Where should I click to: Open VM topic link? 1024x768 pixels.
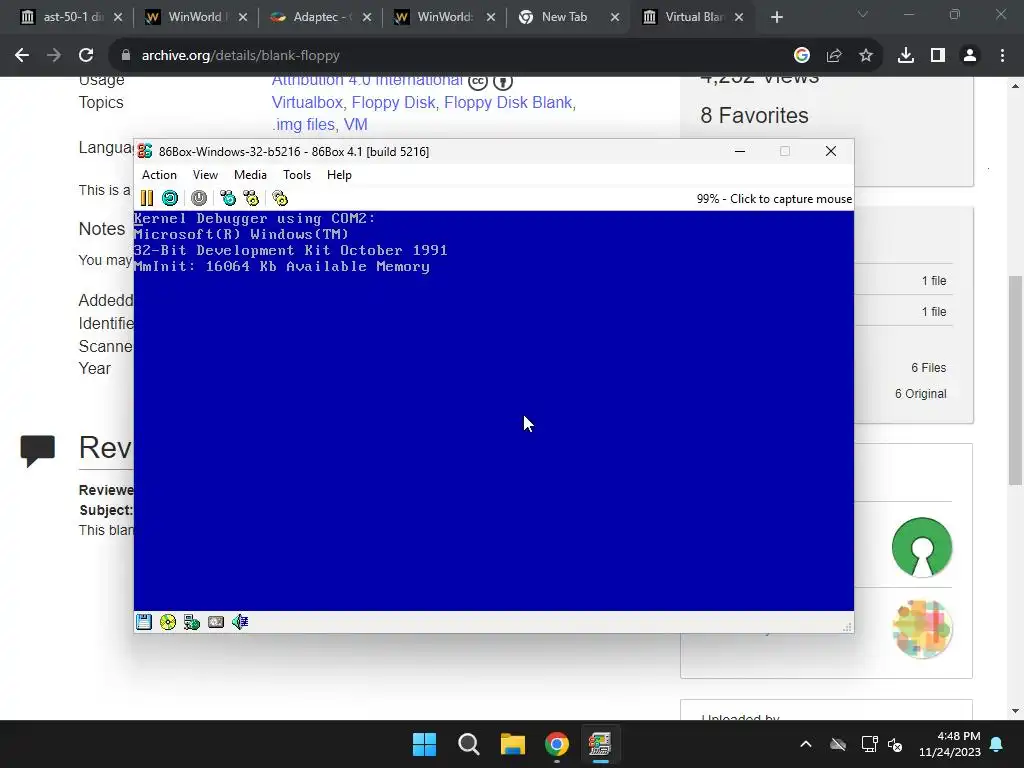pos(355,124)
